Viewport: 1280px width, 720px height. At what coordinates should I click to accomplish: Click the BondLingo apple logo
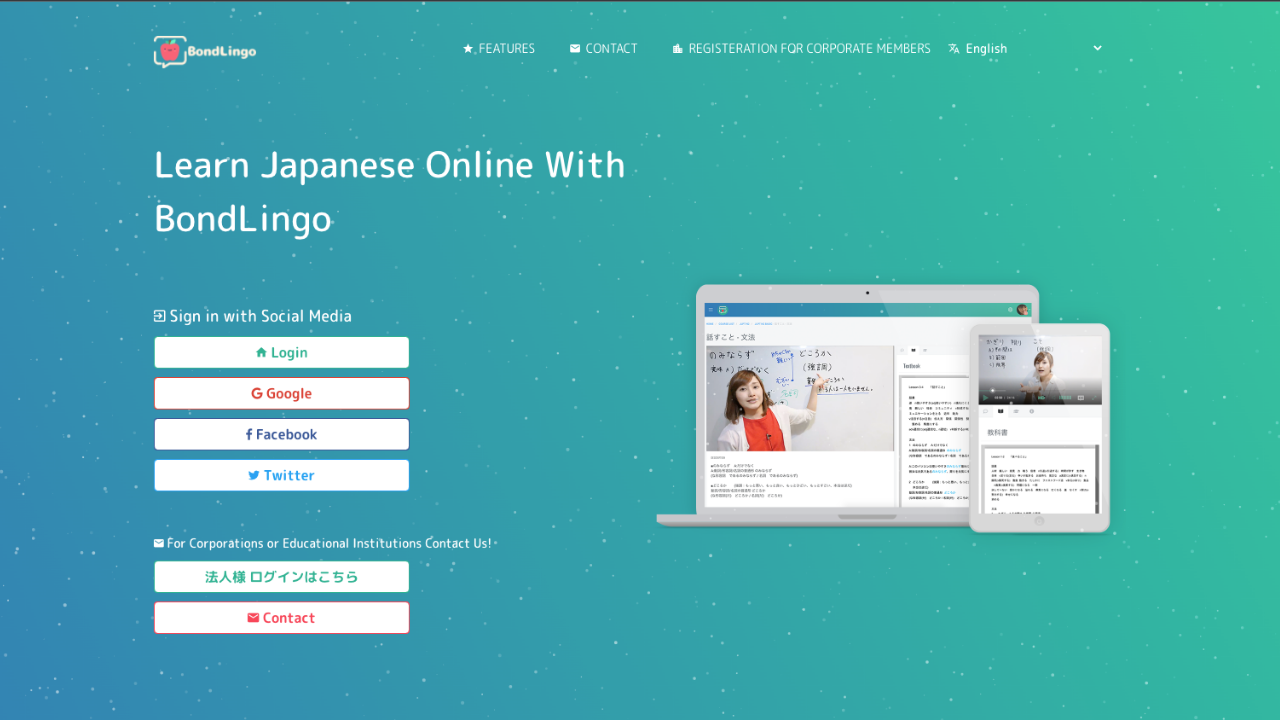tap(170, 50)
